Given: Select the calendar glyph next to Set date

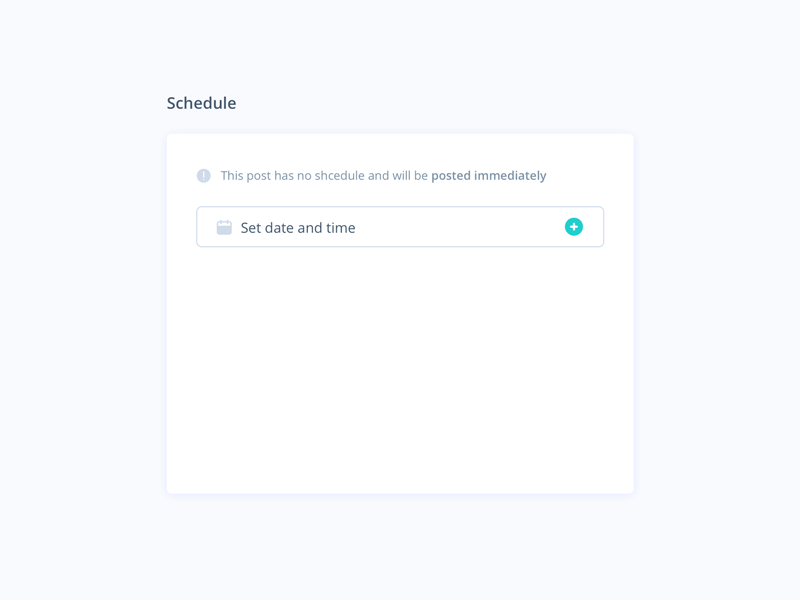Looking at the screenshot, I should [x=225, y=227].
